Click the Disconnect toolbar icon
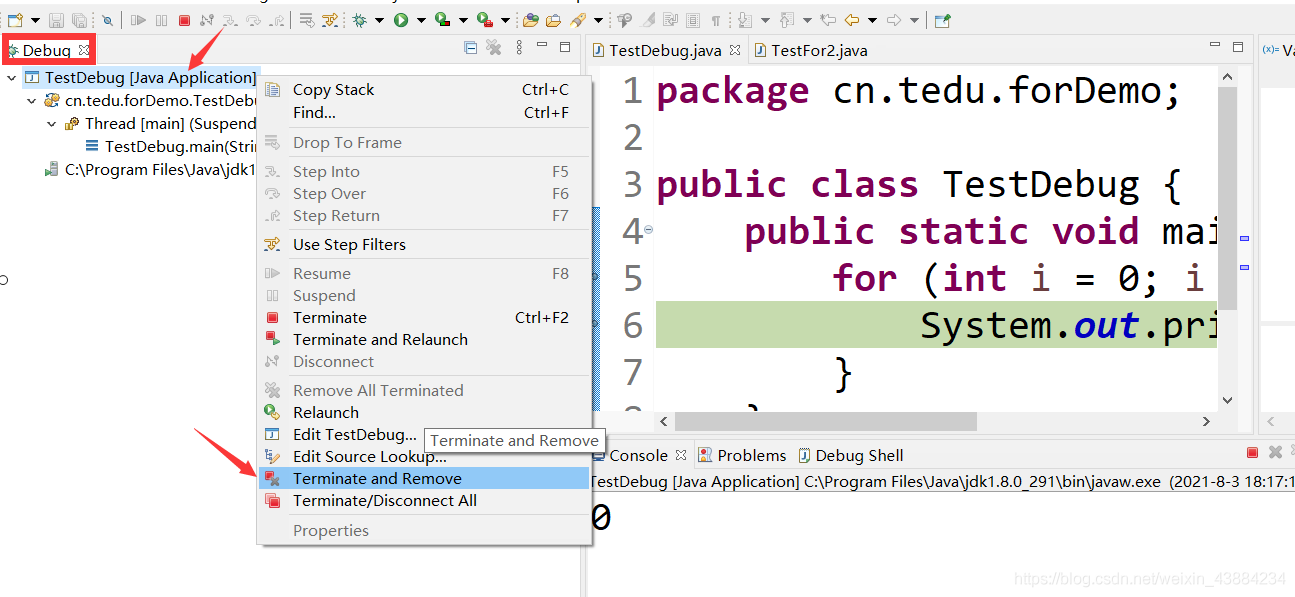Image resolution: width=1295 pixels, height=597 pixels. coord(207,20)
